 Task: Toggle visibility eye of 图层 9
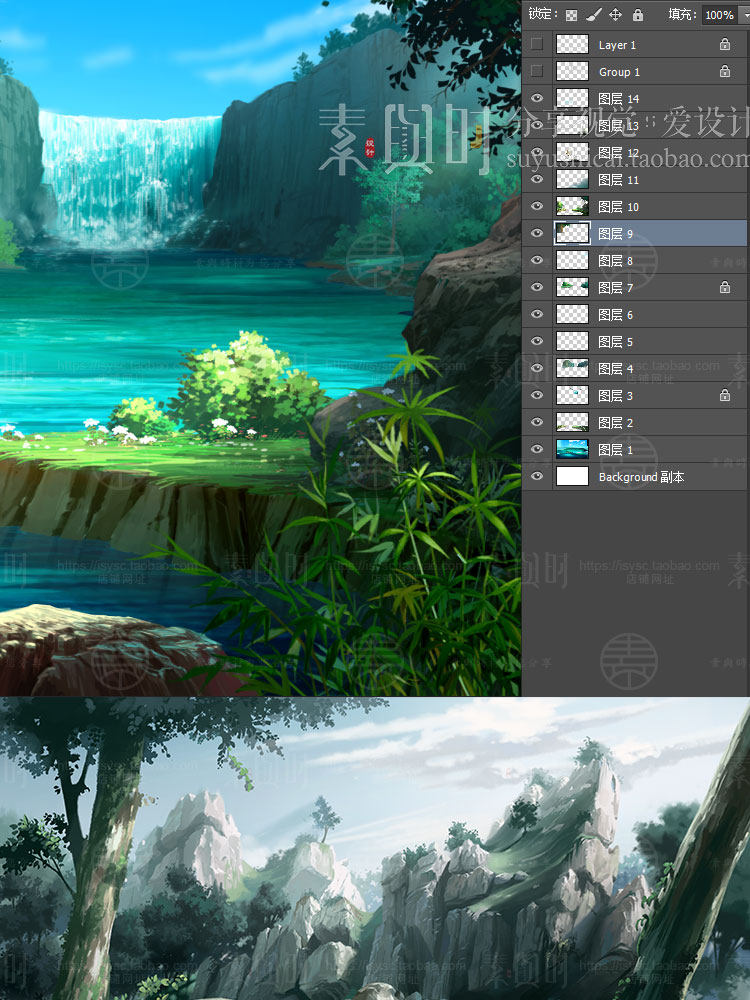[x=537, y=233]
